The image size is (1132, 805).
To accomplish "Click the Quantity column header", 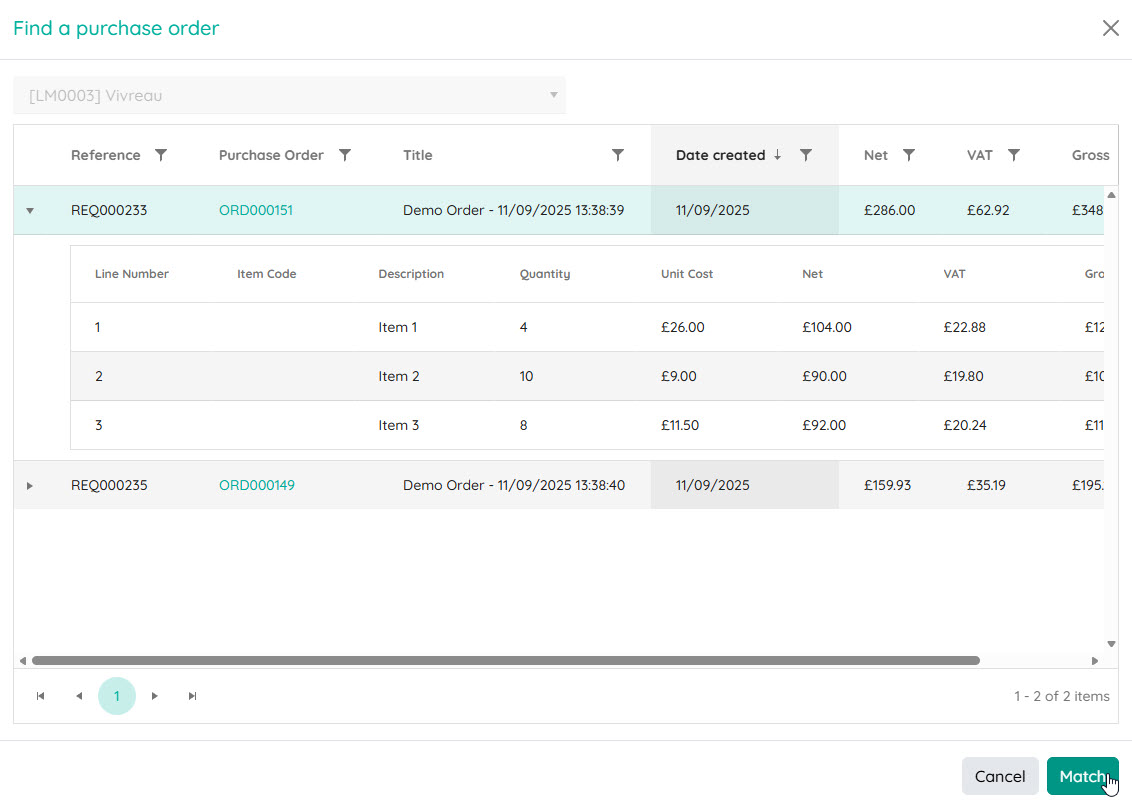I will tap(544, 274).
